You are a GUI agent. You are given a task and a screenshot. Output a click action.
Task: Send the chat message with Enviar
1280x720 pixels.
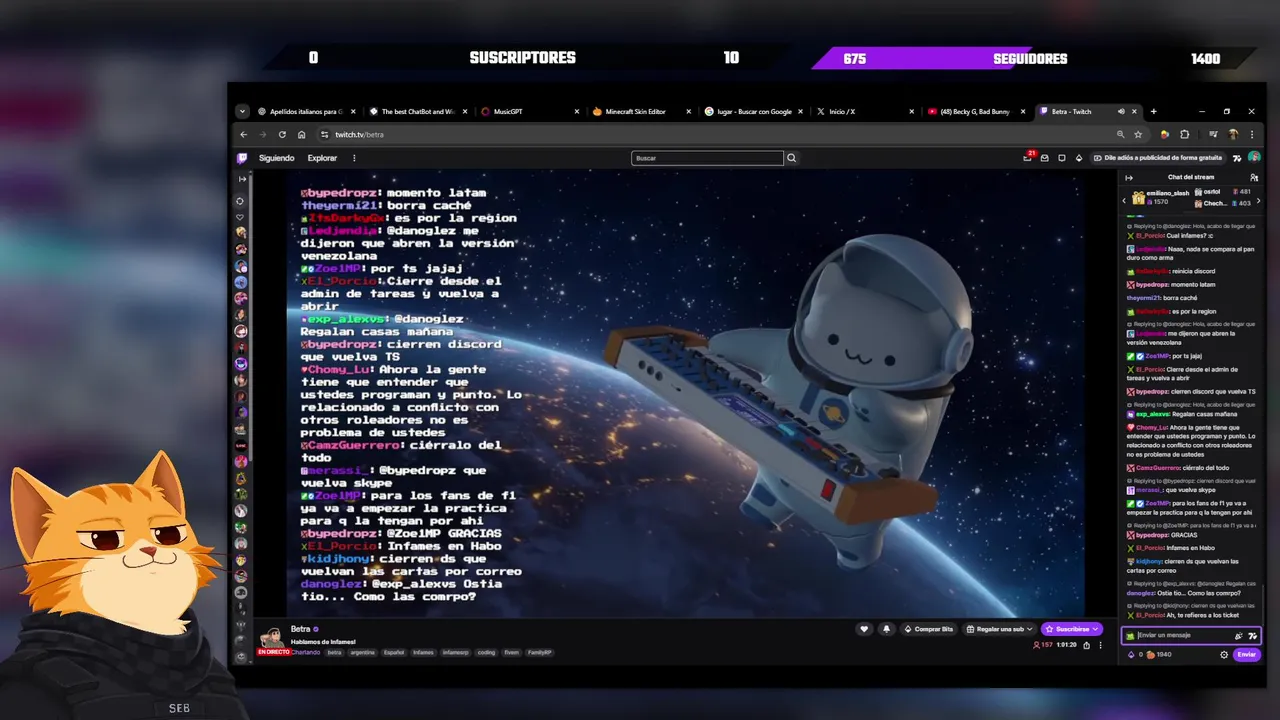(1246, 655)
